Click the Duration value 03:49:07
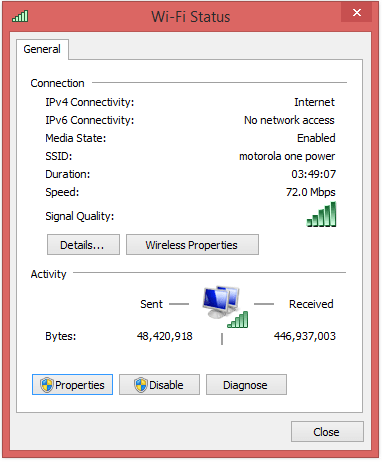The height and width of the screenshot is (462, 382). (313, 174)
